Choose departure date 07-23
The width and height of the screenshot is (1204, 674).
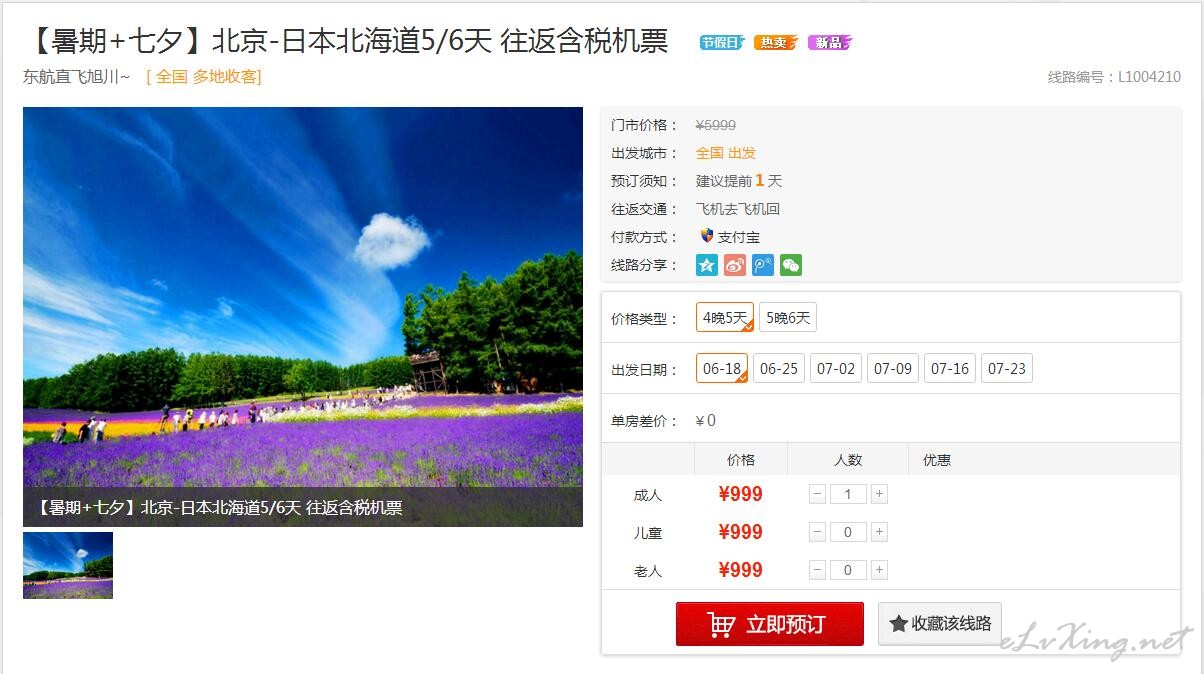click(1007, 369)
